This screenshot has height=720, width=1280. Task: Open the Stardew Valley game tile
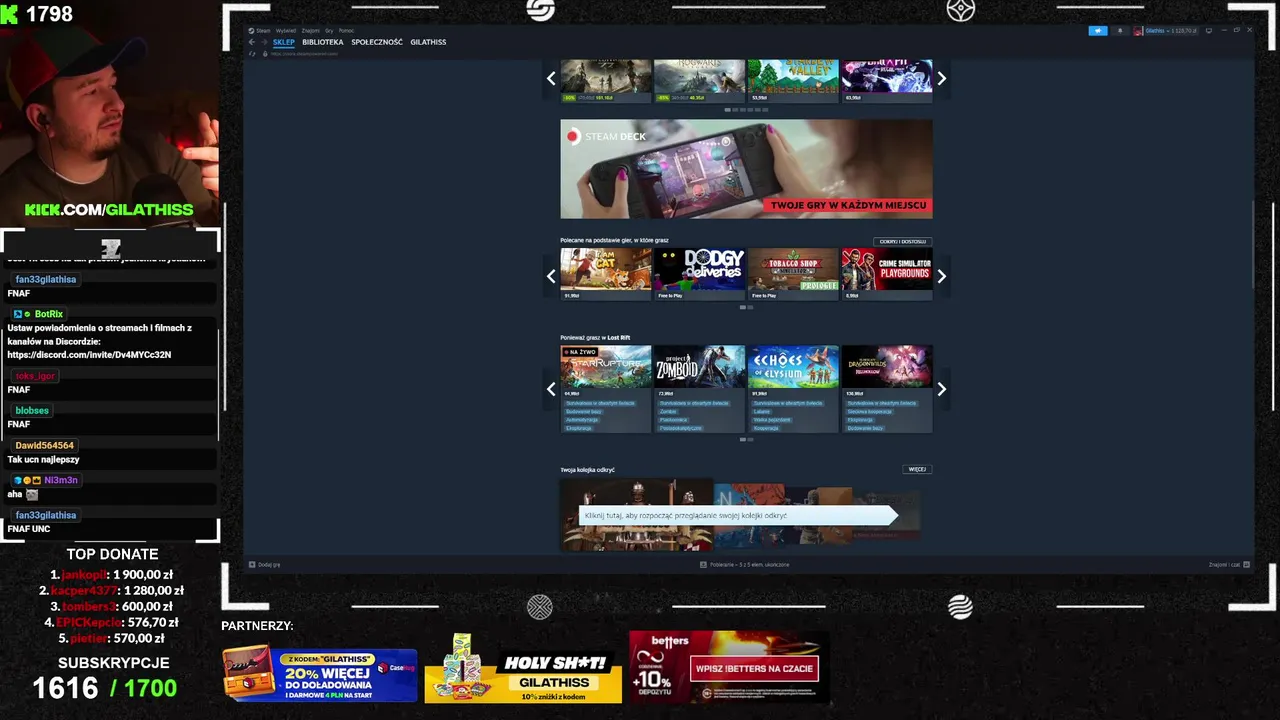coord(793,81)
